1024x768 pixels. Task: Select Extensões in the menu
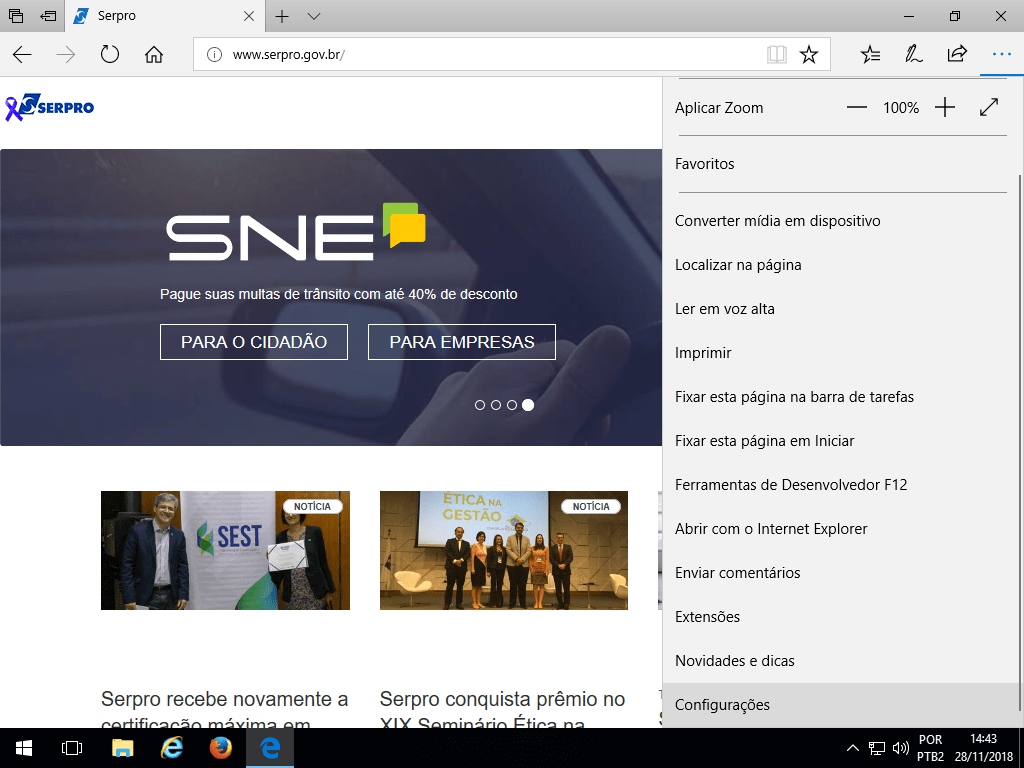tap(707, 617)
